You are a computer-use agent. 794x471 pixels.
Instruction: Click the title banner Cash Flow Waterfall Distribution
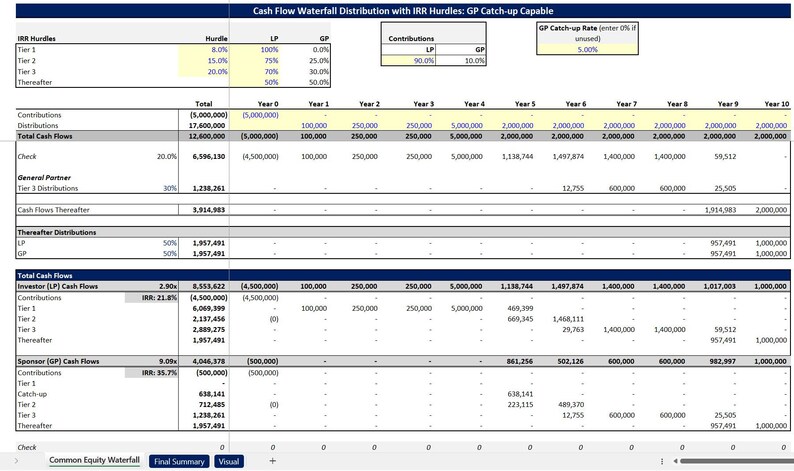(403, 11)
